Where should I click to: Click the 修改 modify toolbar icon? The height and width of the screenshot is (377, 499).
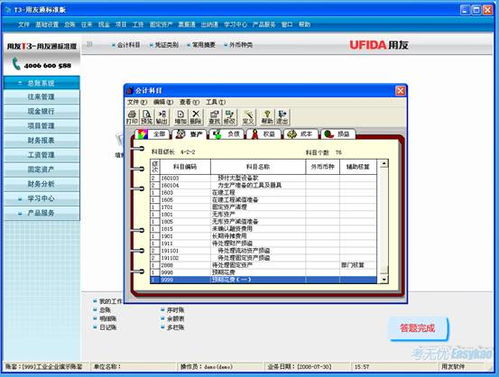click(229, 117)
